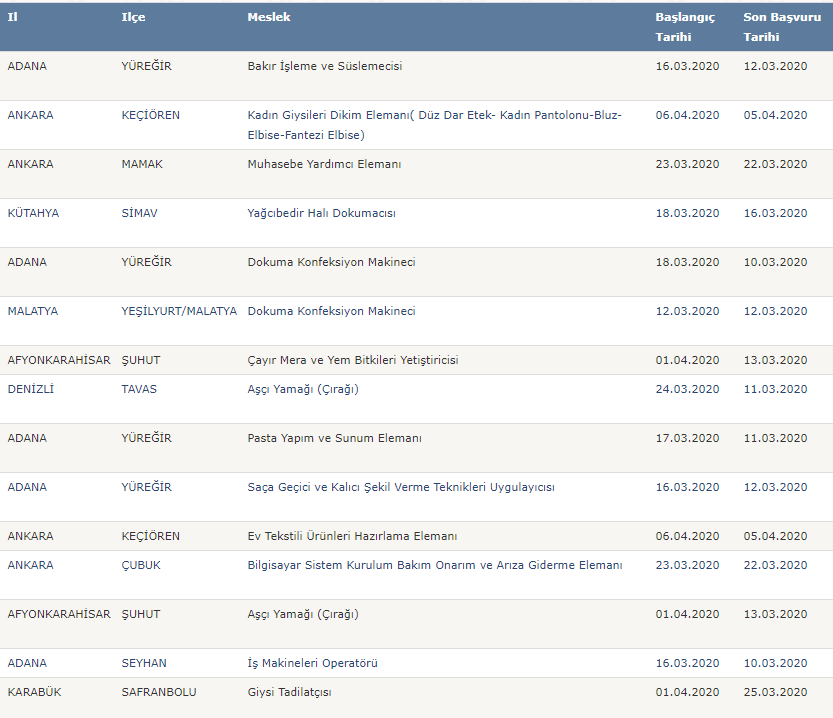The image size is (833, 718).
Task: Click the DENİZLİ province link
Action: point(31,389)
